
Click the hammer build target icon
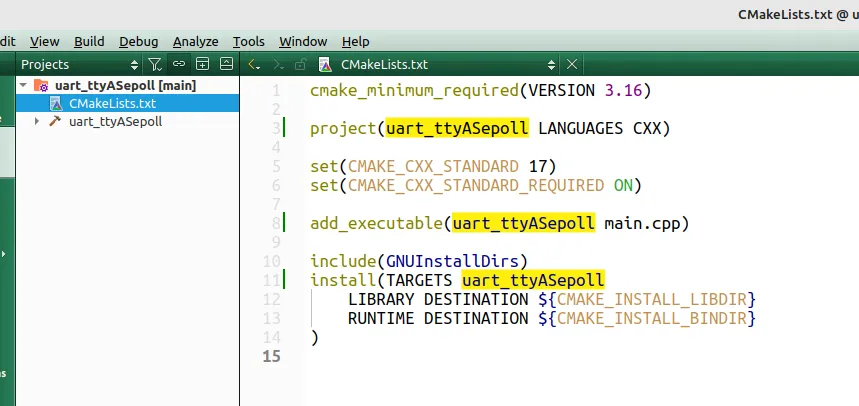point(55,122)
